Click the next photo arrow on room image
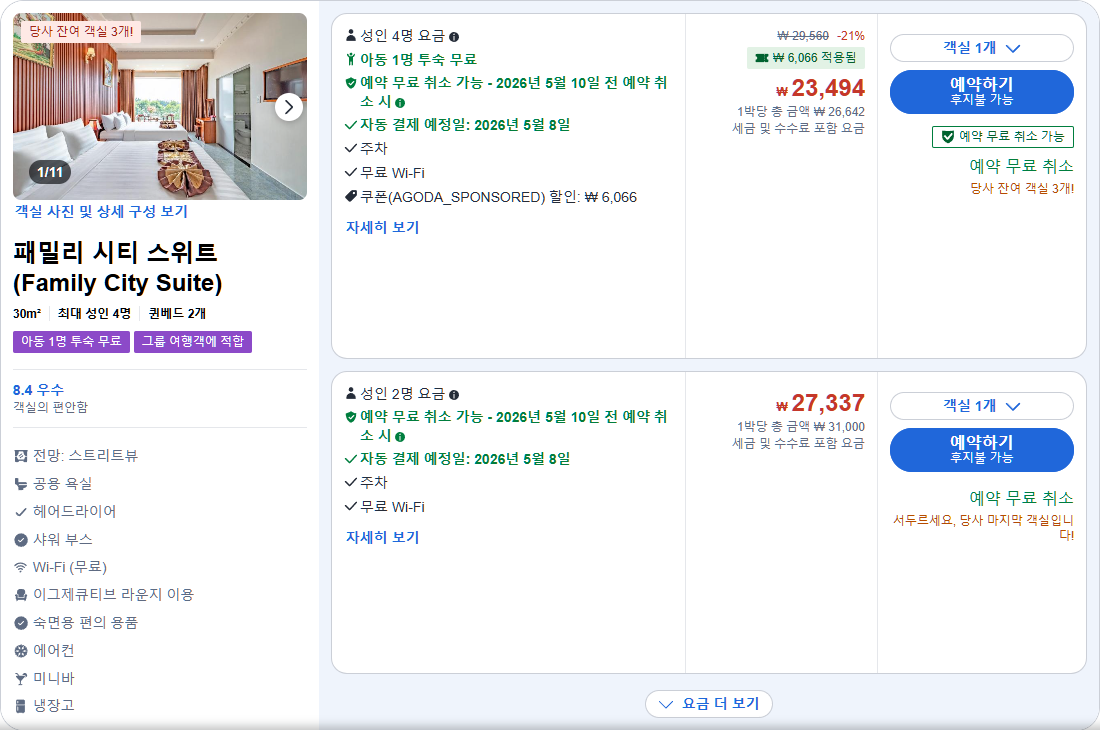The image size is (1100, 732). 289,105
